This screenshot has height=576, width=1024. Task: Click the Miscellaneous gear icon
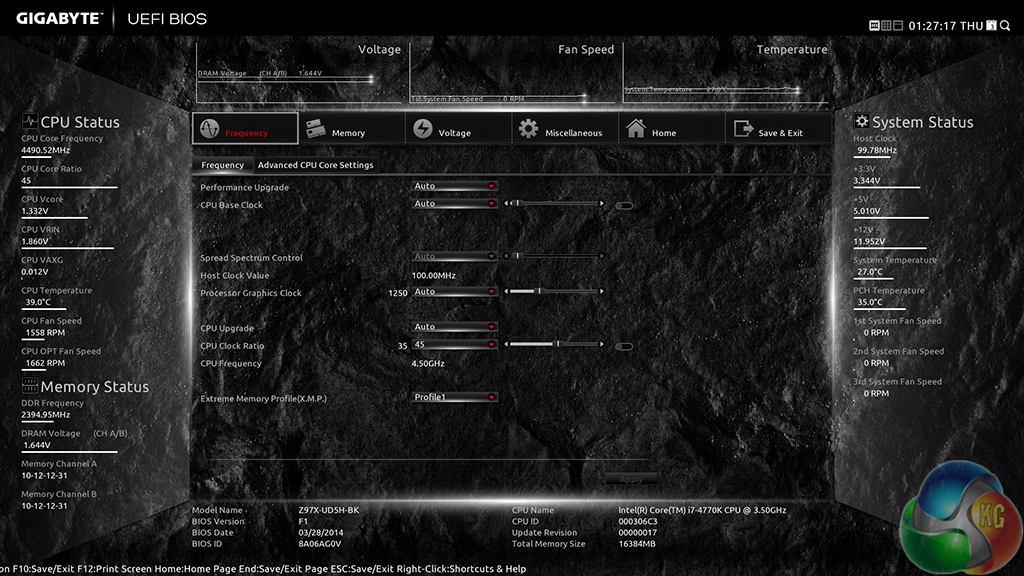coord(528,129)
